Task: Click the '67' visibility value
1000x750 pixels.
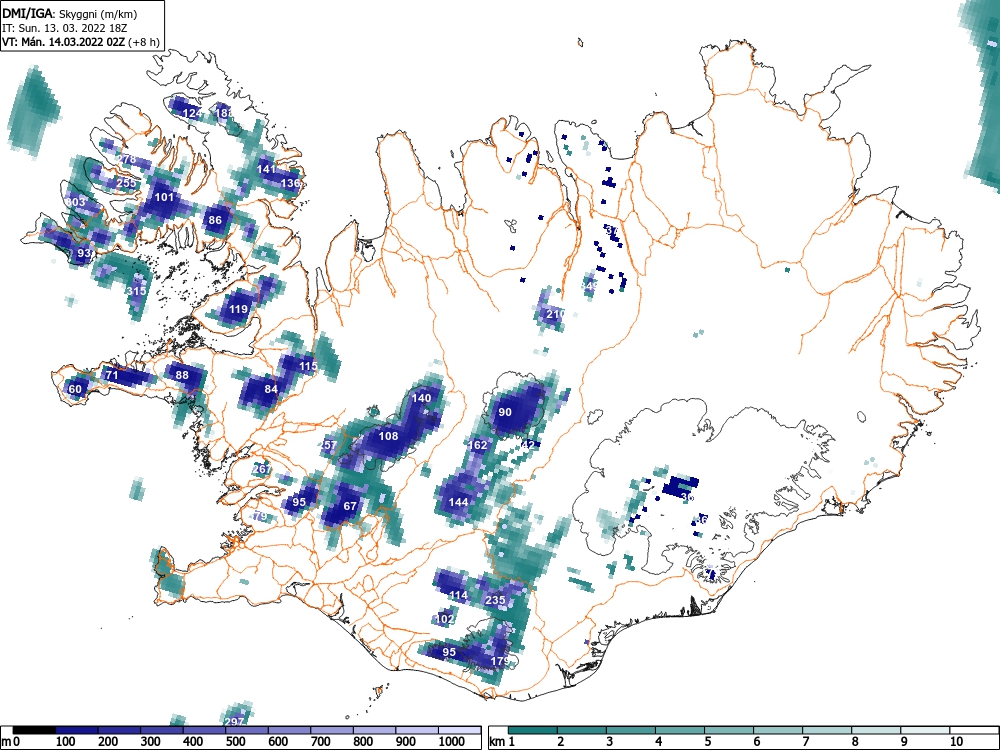Action: [350, 506]
